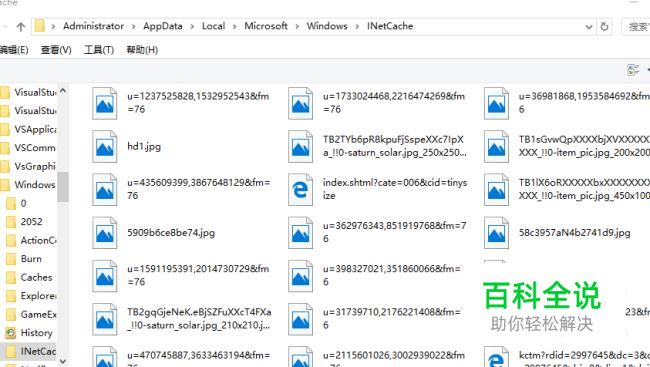
Task: Select the 2052 folder in tree
Action: pos(24,222)
